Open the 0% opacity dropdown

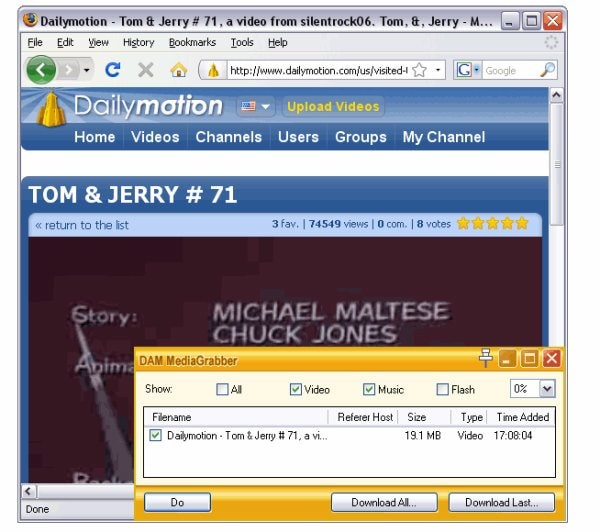pyautogui.click(x=547, y=389)
